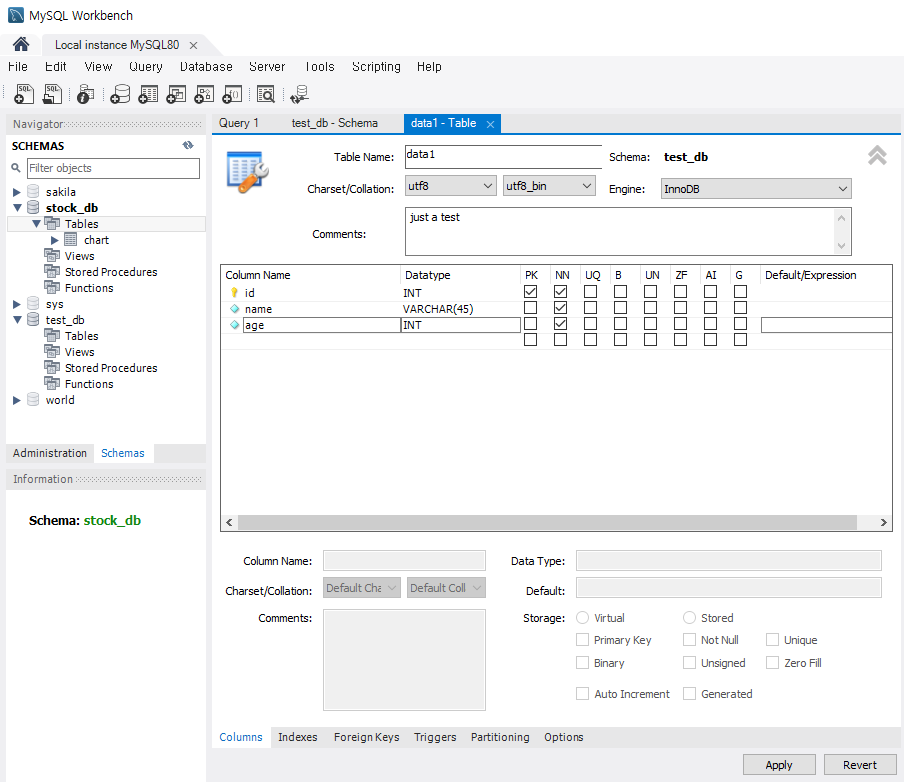Expand the chart table node
The height and width of the screenshot is (782, 904).
(x=55, y=240)
